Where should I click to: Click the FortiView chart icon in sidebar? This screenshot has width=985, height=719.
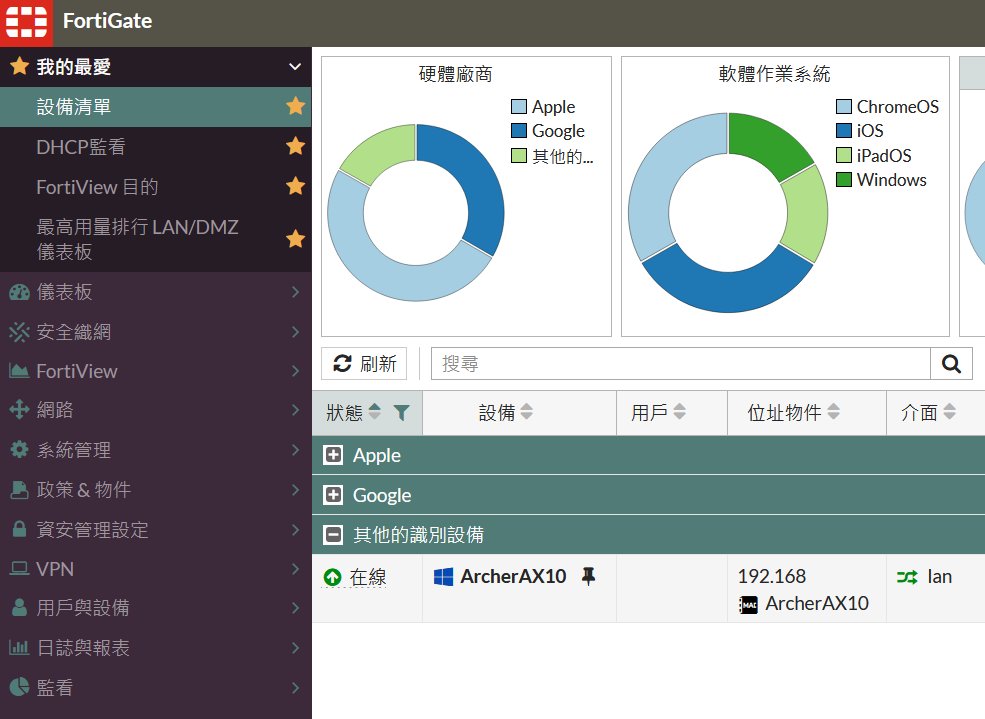click(19, 371)
